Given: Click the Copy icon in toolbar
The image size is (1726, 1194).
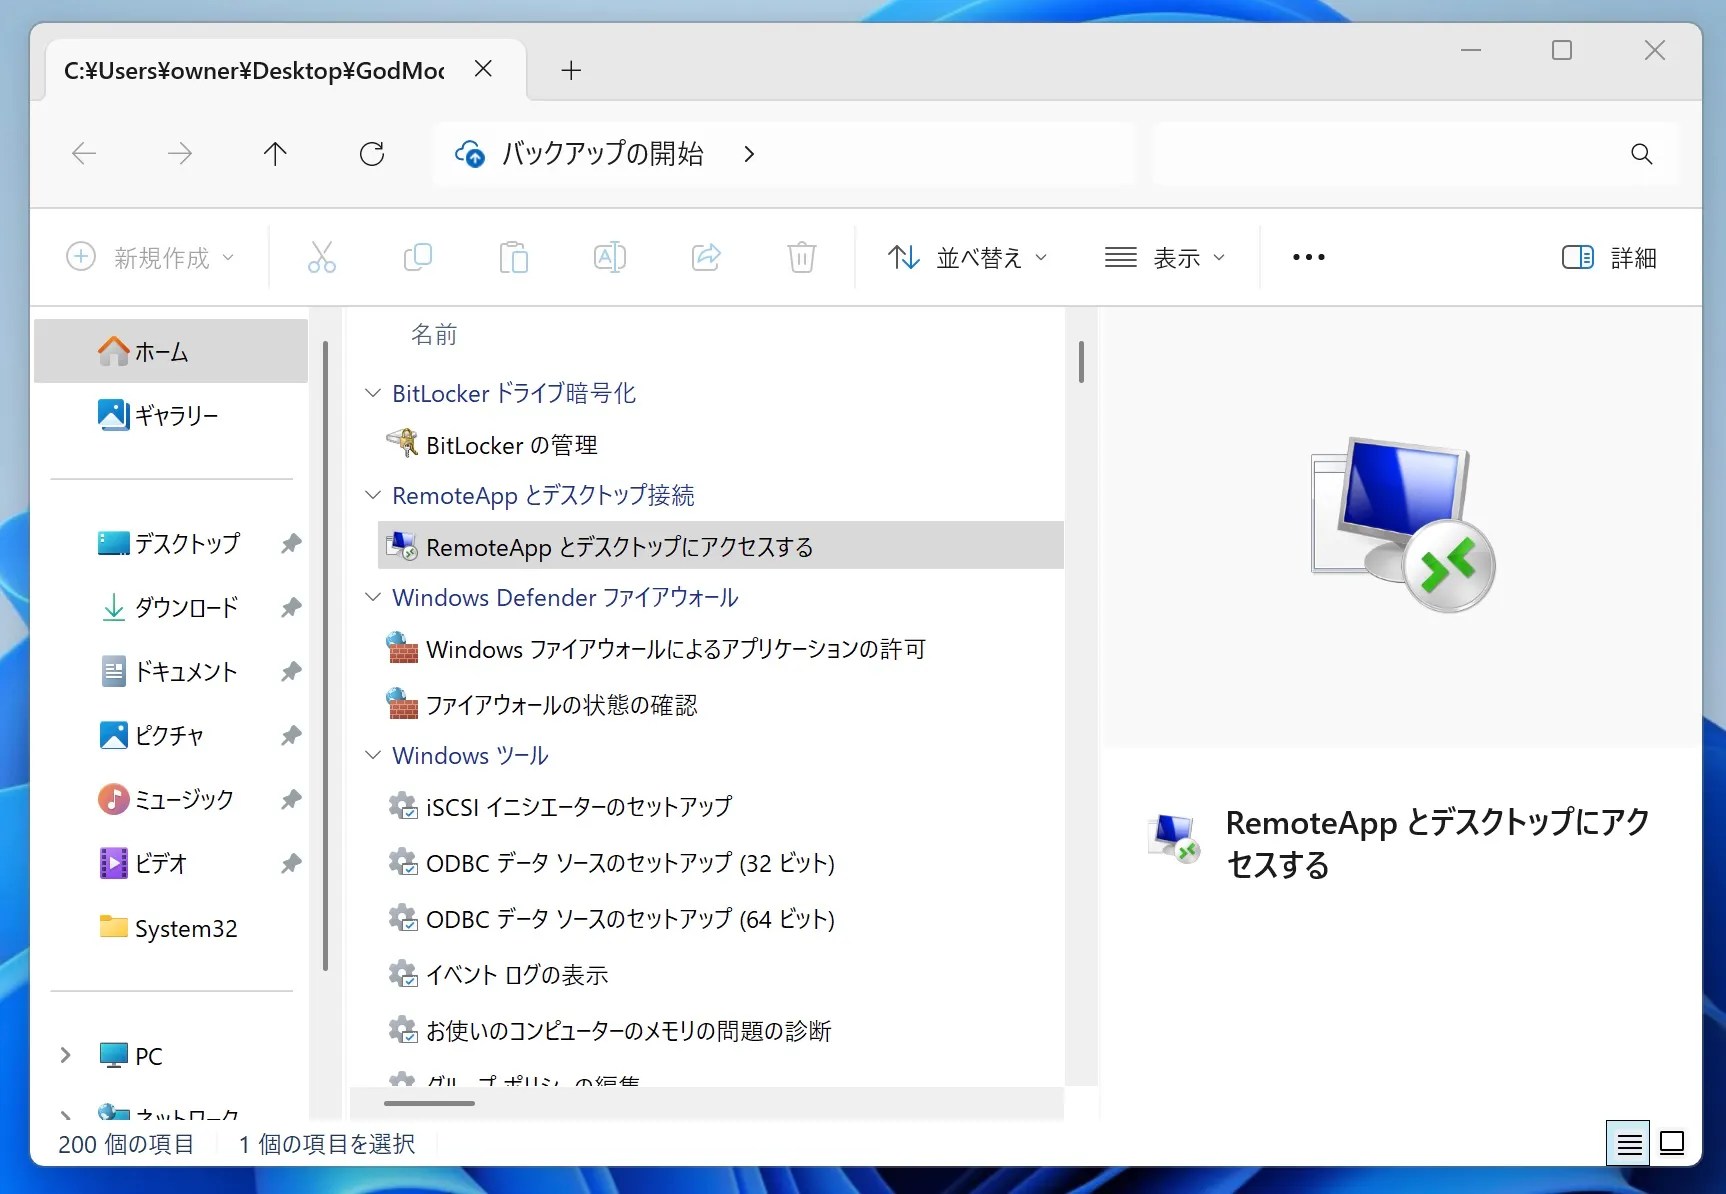Looking at the screenshot, I should coord(417,258).
